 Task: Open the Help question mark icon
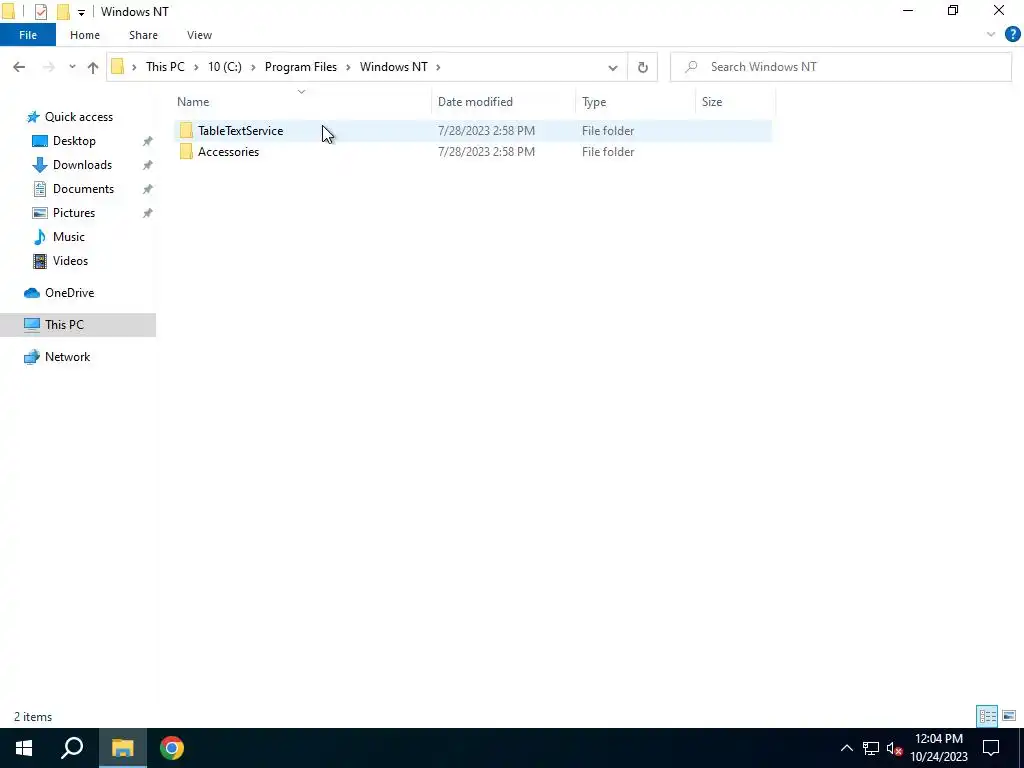[x=1012, y=35]
